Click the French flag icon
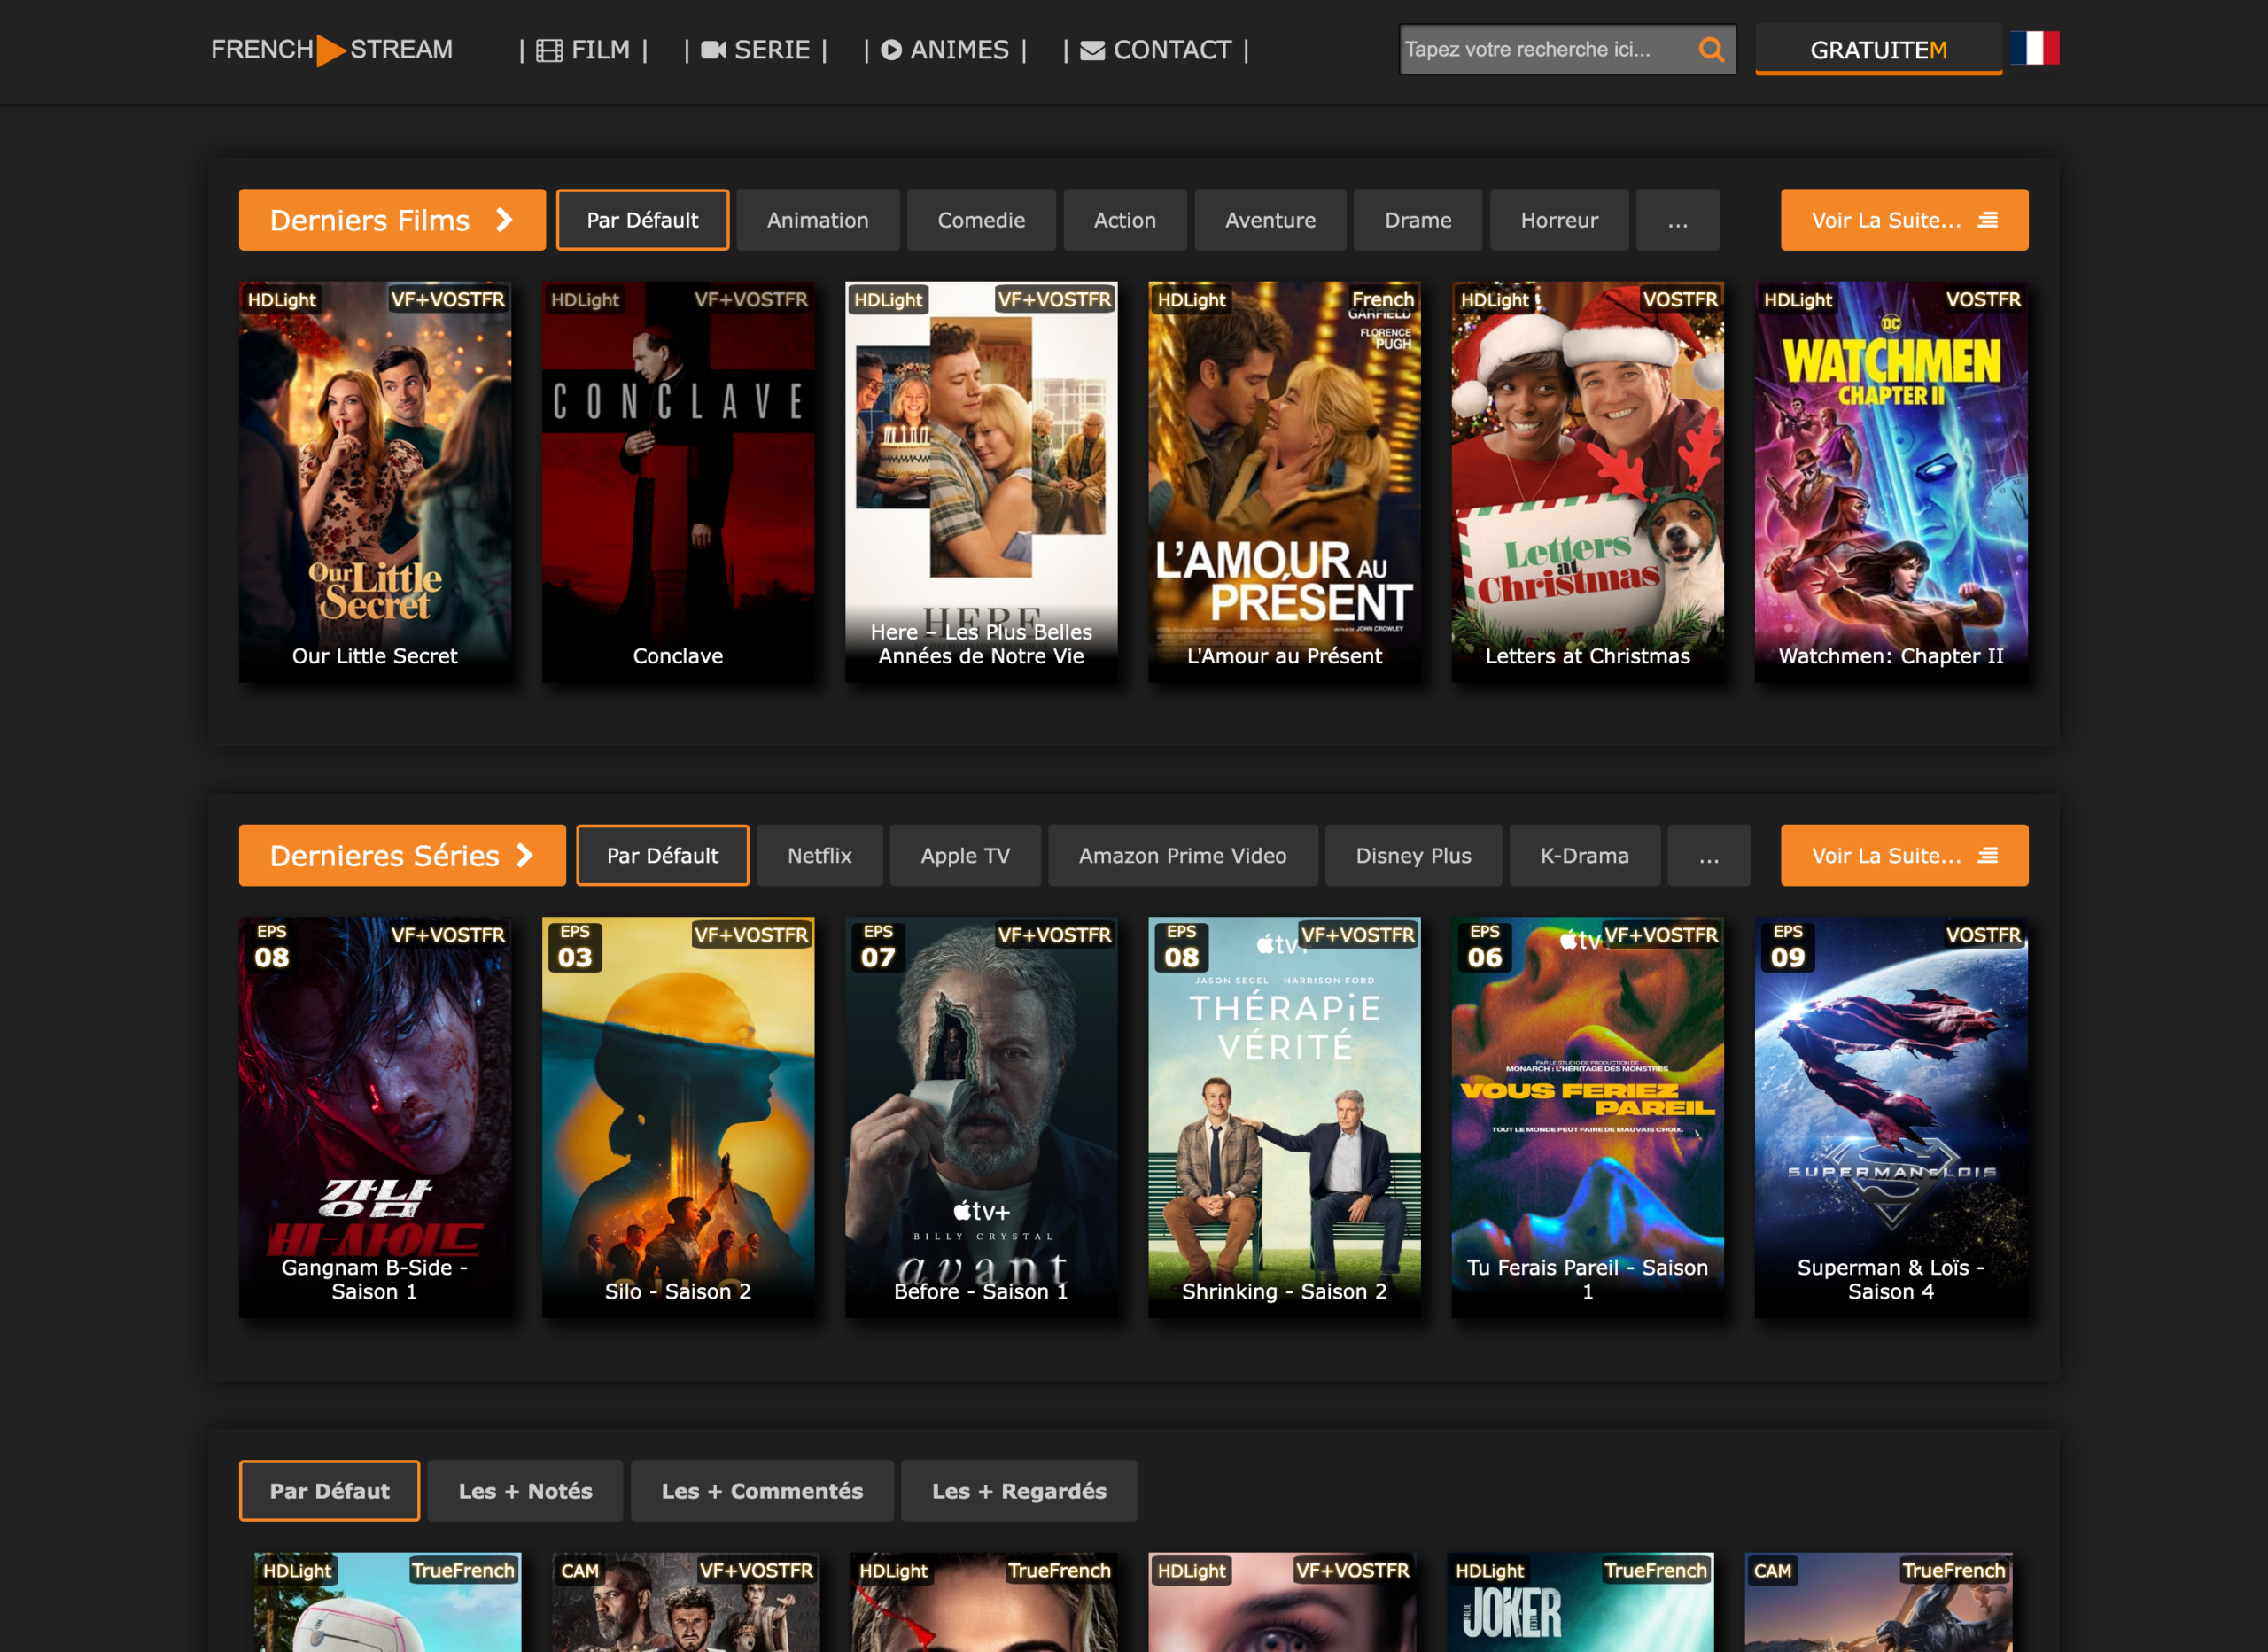This screenshot has width=2268, height=1652. pyautogui.click(x=2034, y=48)
